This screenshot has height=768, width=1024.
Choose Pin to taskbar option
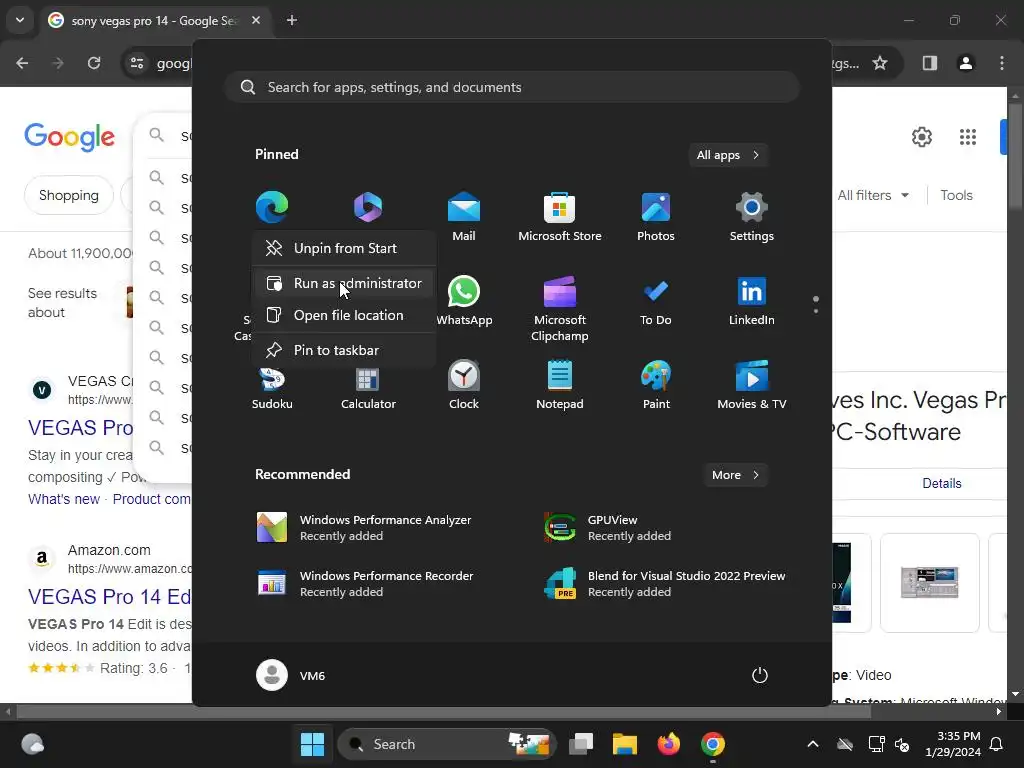coord(344,350)
